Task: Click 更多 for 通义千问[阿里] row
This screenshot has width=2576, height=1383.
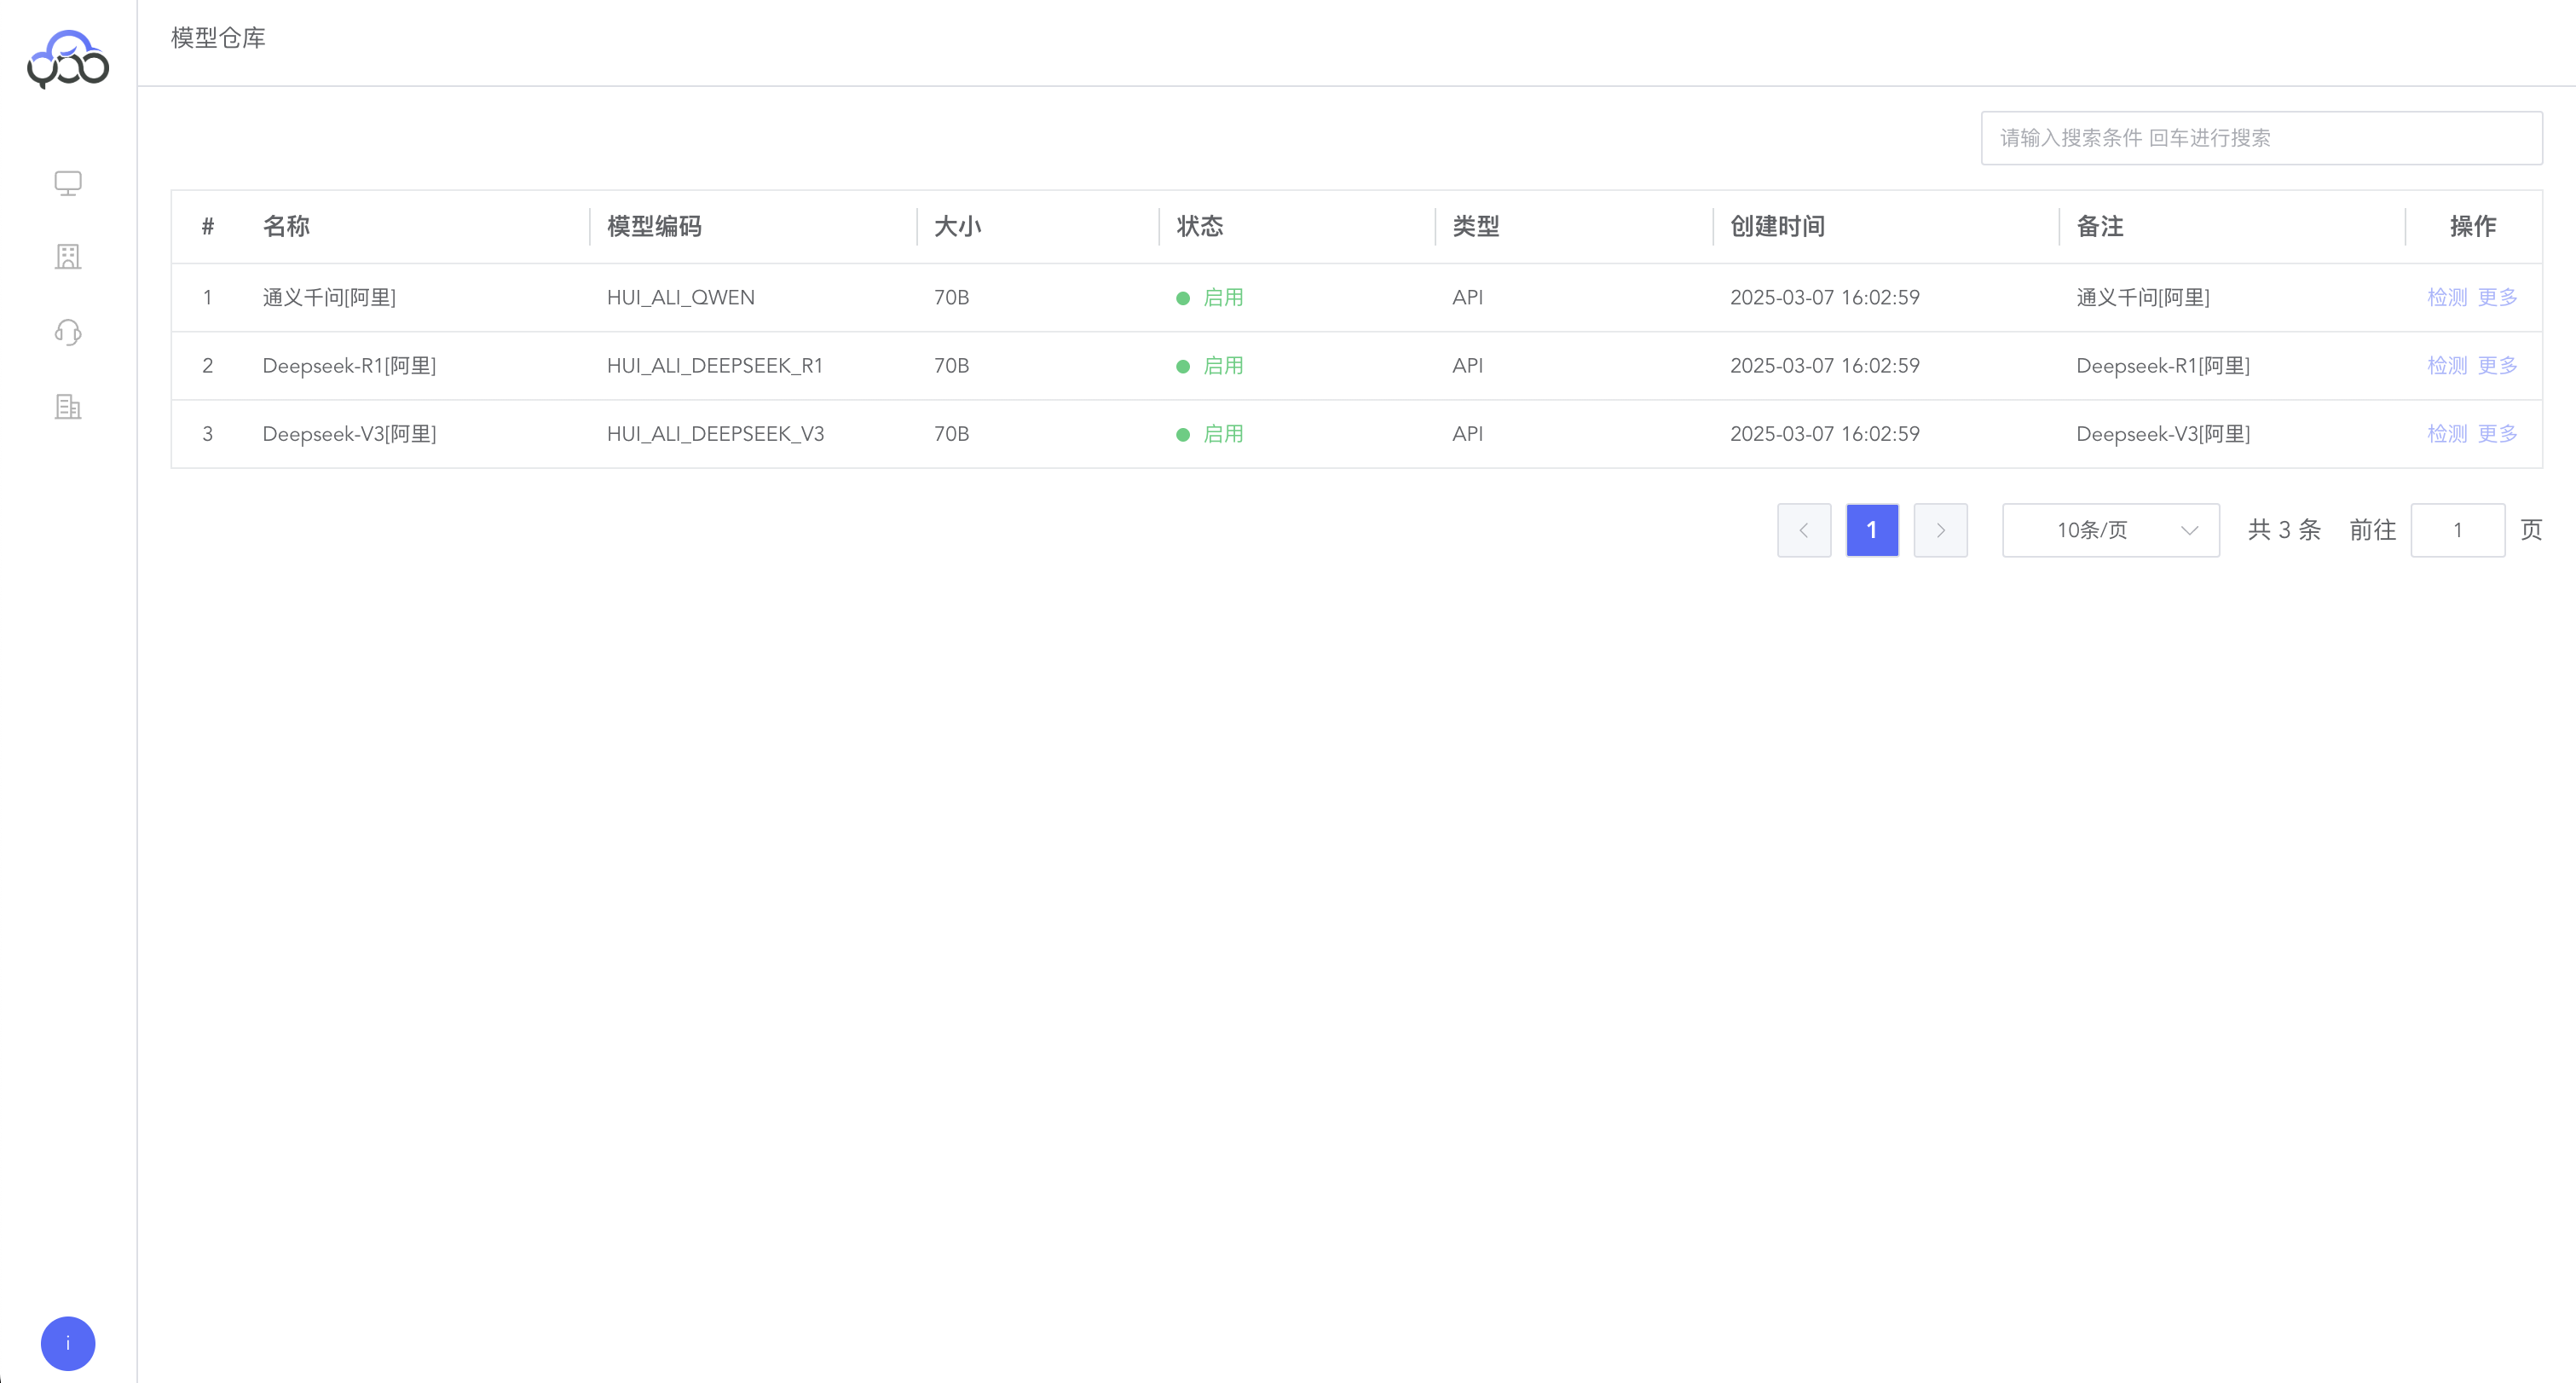Action: click(2497, 297)
